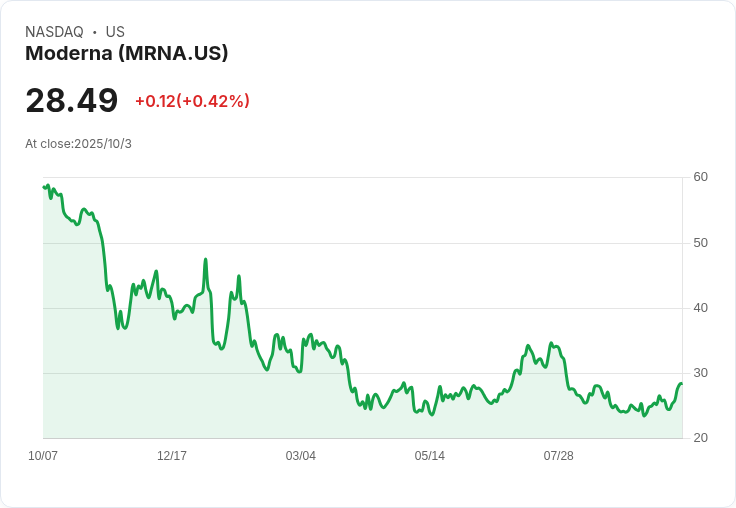Click the mid-July peak before 07/28
Screen dimensions: 736x508
[552, 343]
